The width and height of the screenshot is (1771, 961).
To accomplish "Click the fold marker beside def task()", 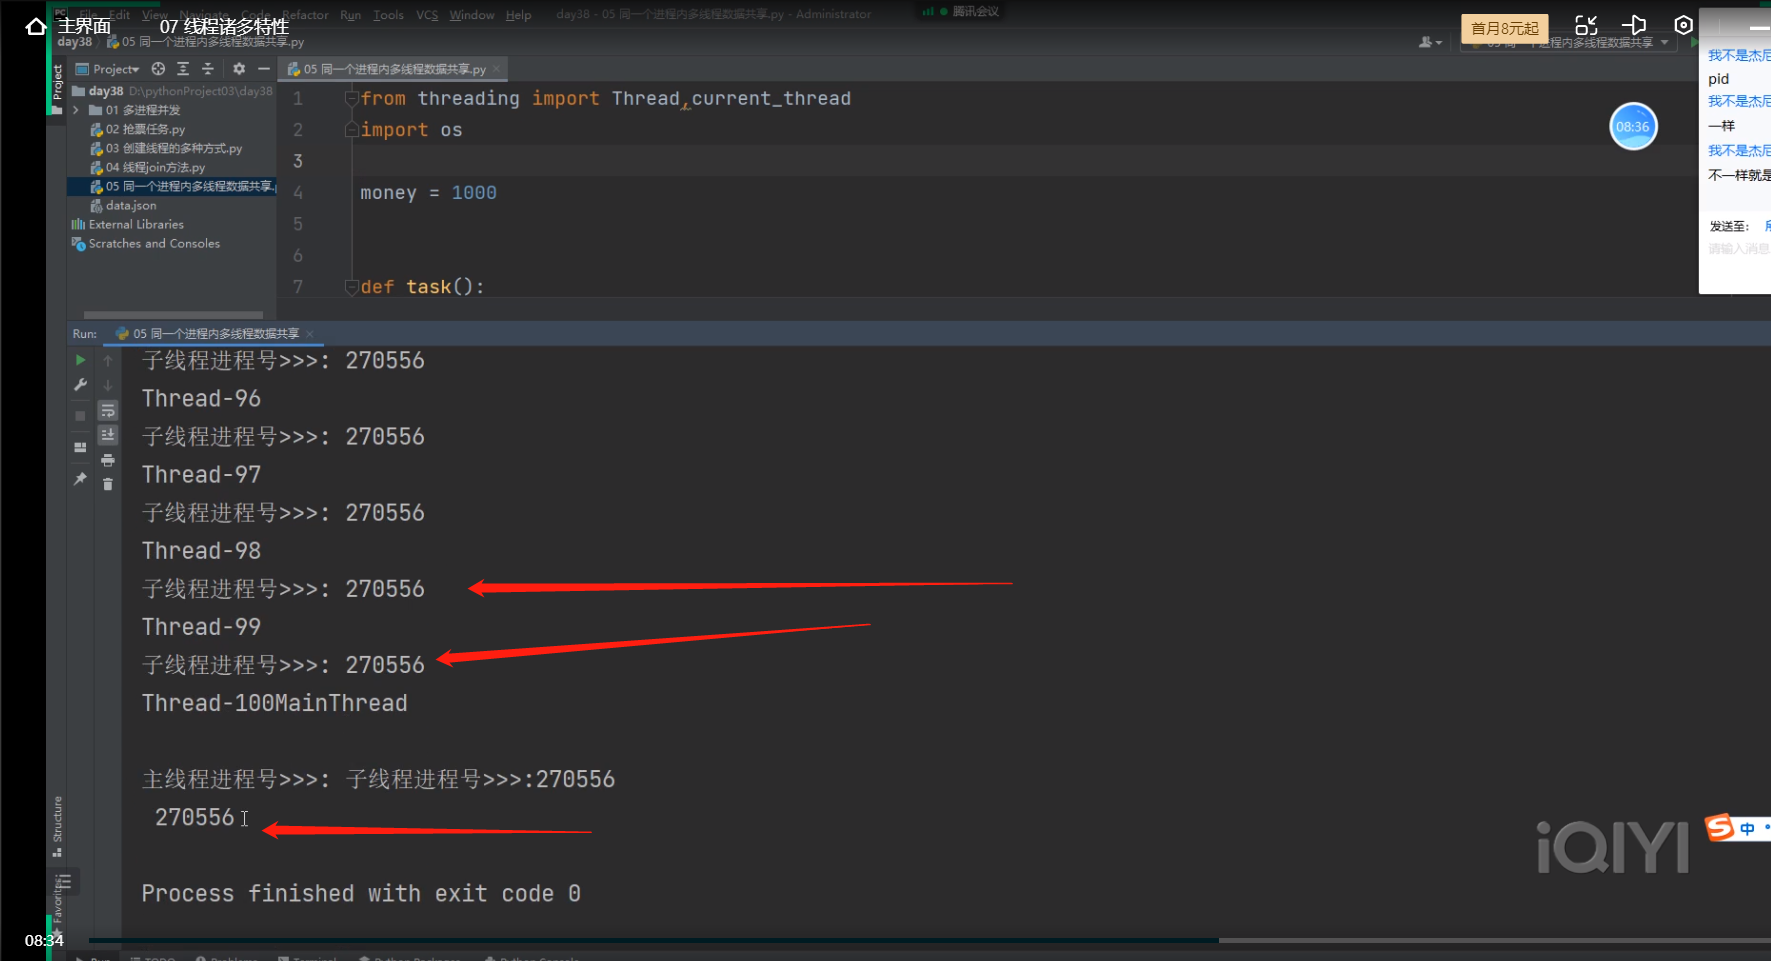I will tap(351, 287).
